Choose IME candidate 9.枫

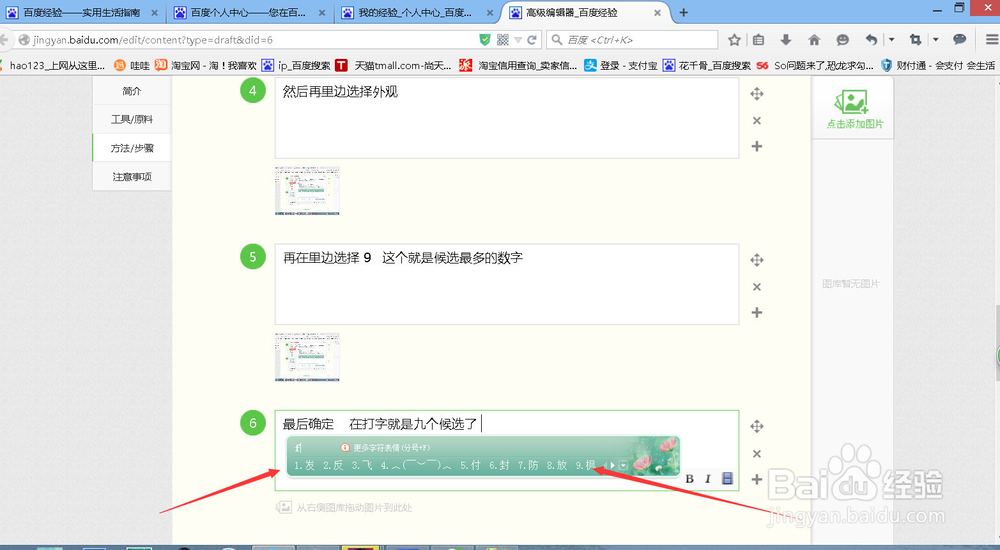point(585,465)
